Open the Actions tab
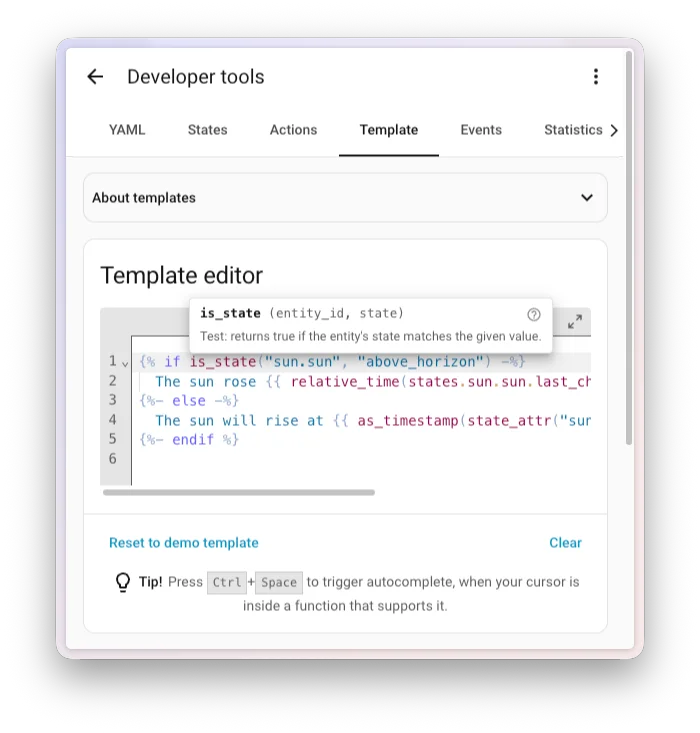The width and height of the screenshot is (700, 733). coord(293,130)
